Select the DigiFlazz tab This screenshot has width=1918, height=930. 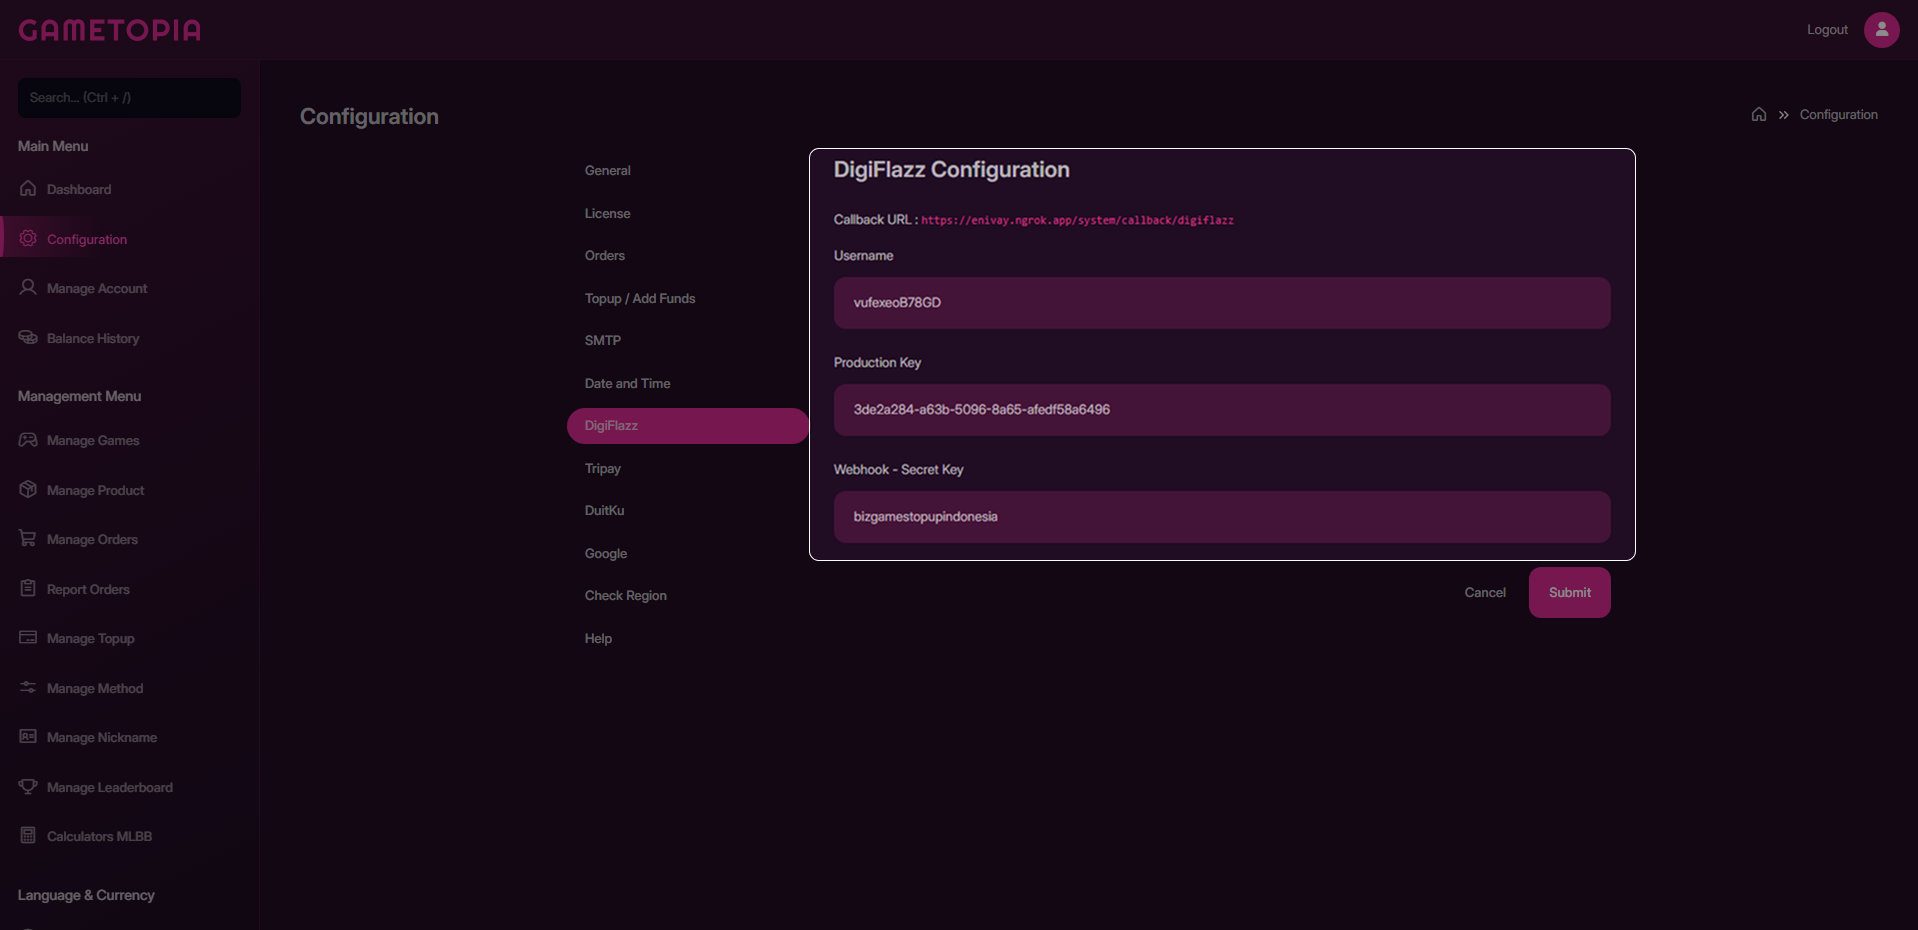pos(688,426)
